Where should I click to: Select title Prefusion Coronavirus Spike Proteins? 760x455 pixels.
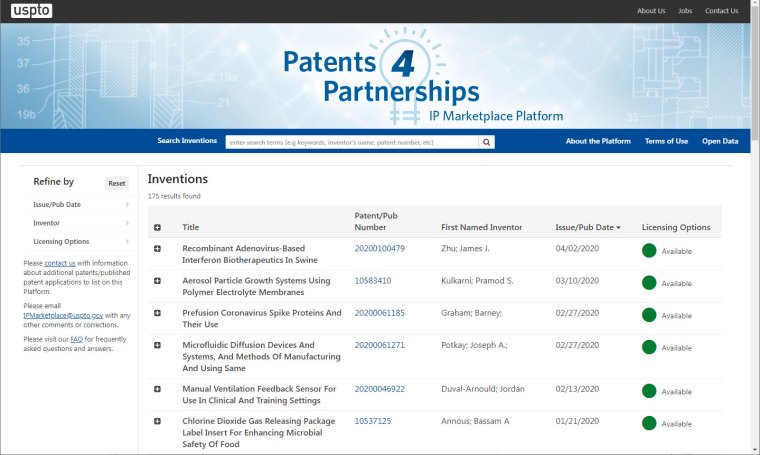(x=262, y=318)
